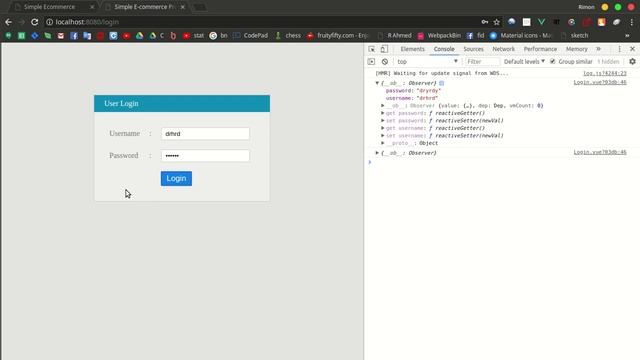Image resolution: width=640 pixels, height=360 pixels.
Task: Click the blue Login button
Action: tap(176, 178)
